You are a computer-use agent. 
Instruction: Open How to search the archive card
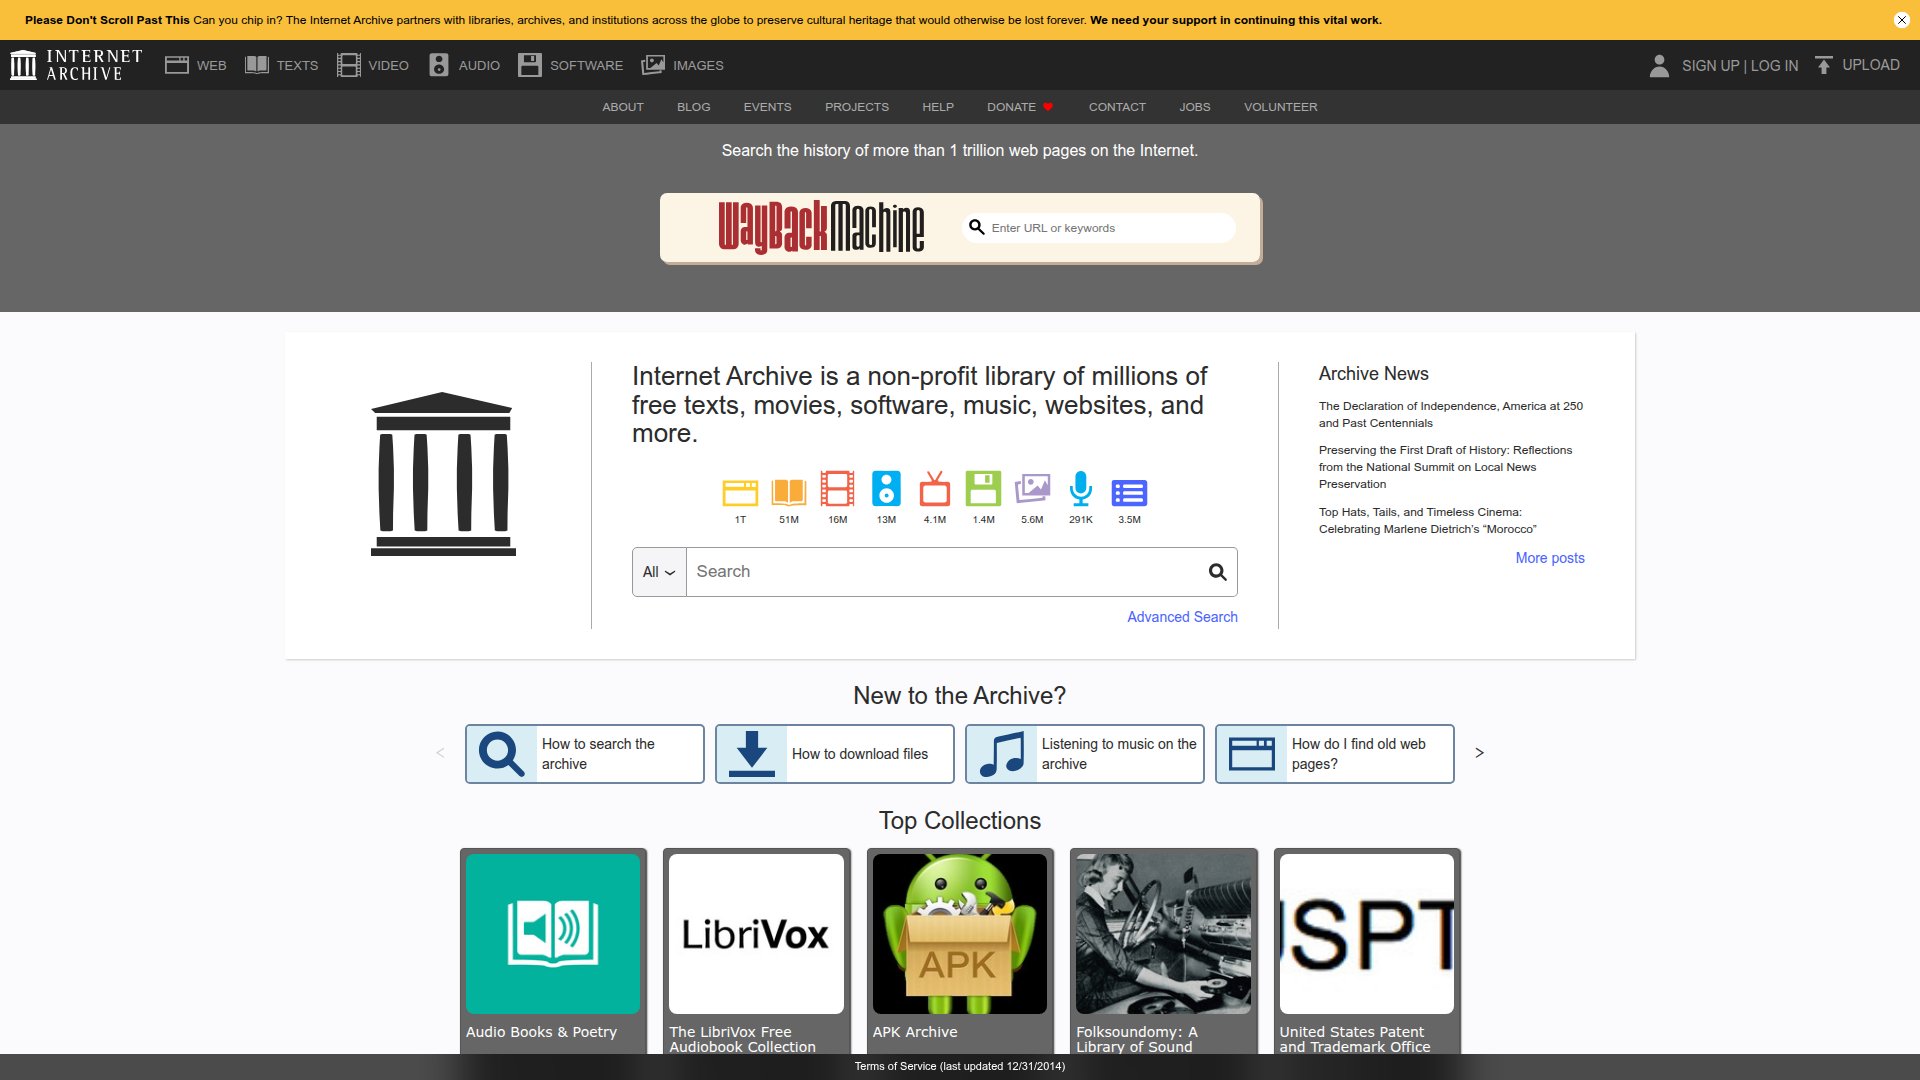pos(585,754)
